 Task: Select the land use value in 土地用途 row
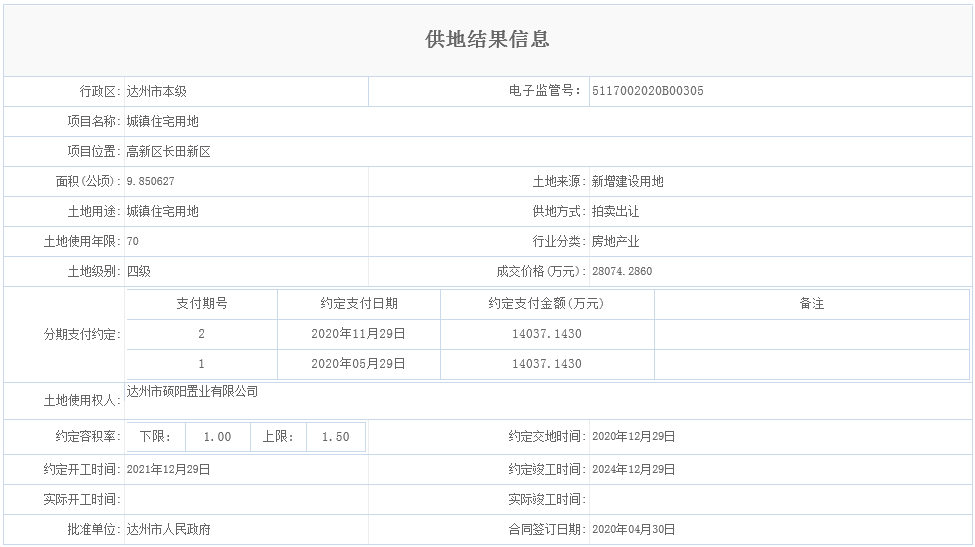[162, 211]
